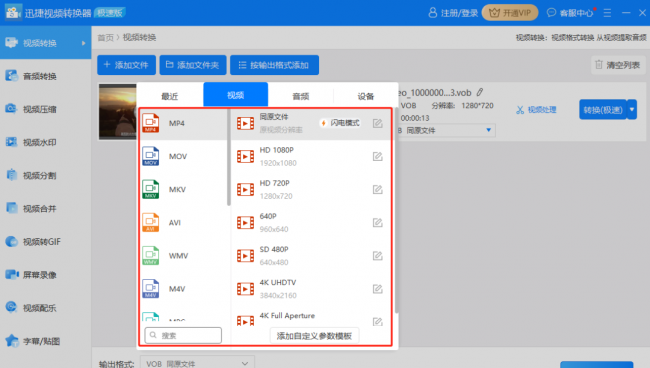Switch to the 音频 tab

click(x=301, y=96)
